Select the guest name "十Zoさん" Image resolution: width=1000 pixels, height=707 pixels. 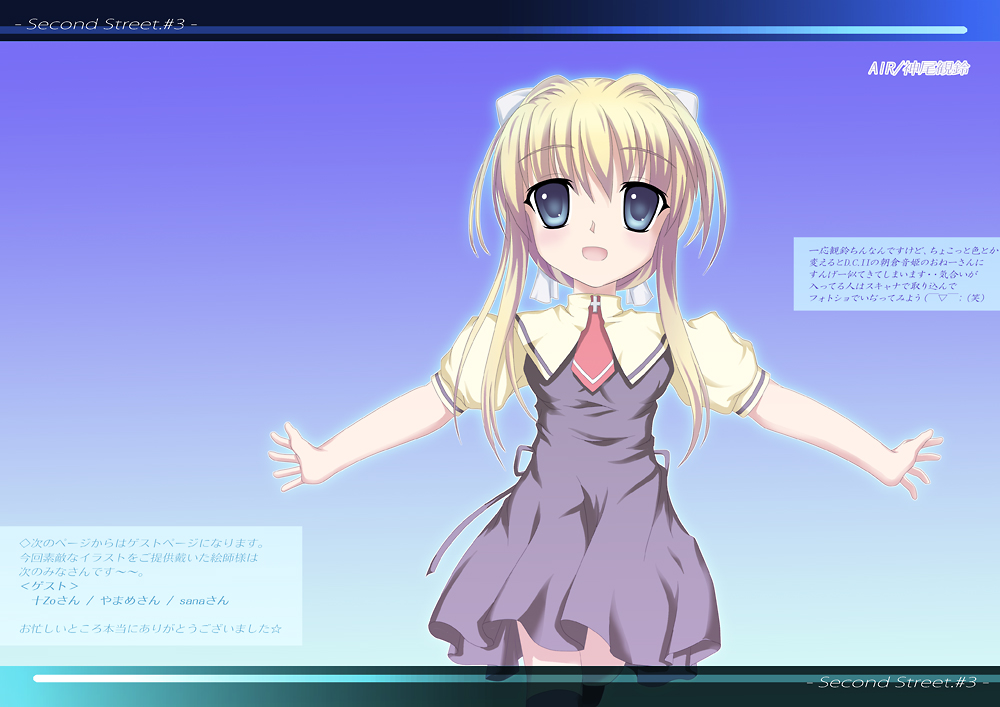coord(56,601)
